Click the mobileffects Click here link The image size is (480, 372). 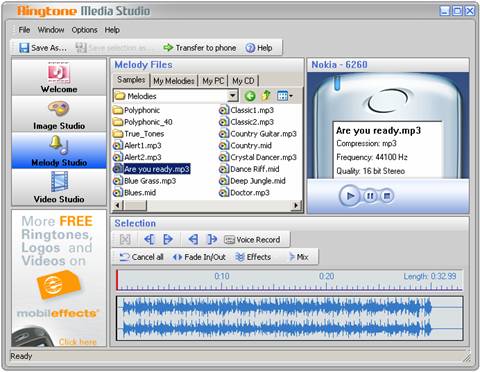77,342
